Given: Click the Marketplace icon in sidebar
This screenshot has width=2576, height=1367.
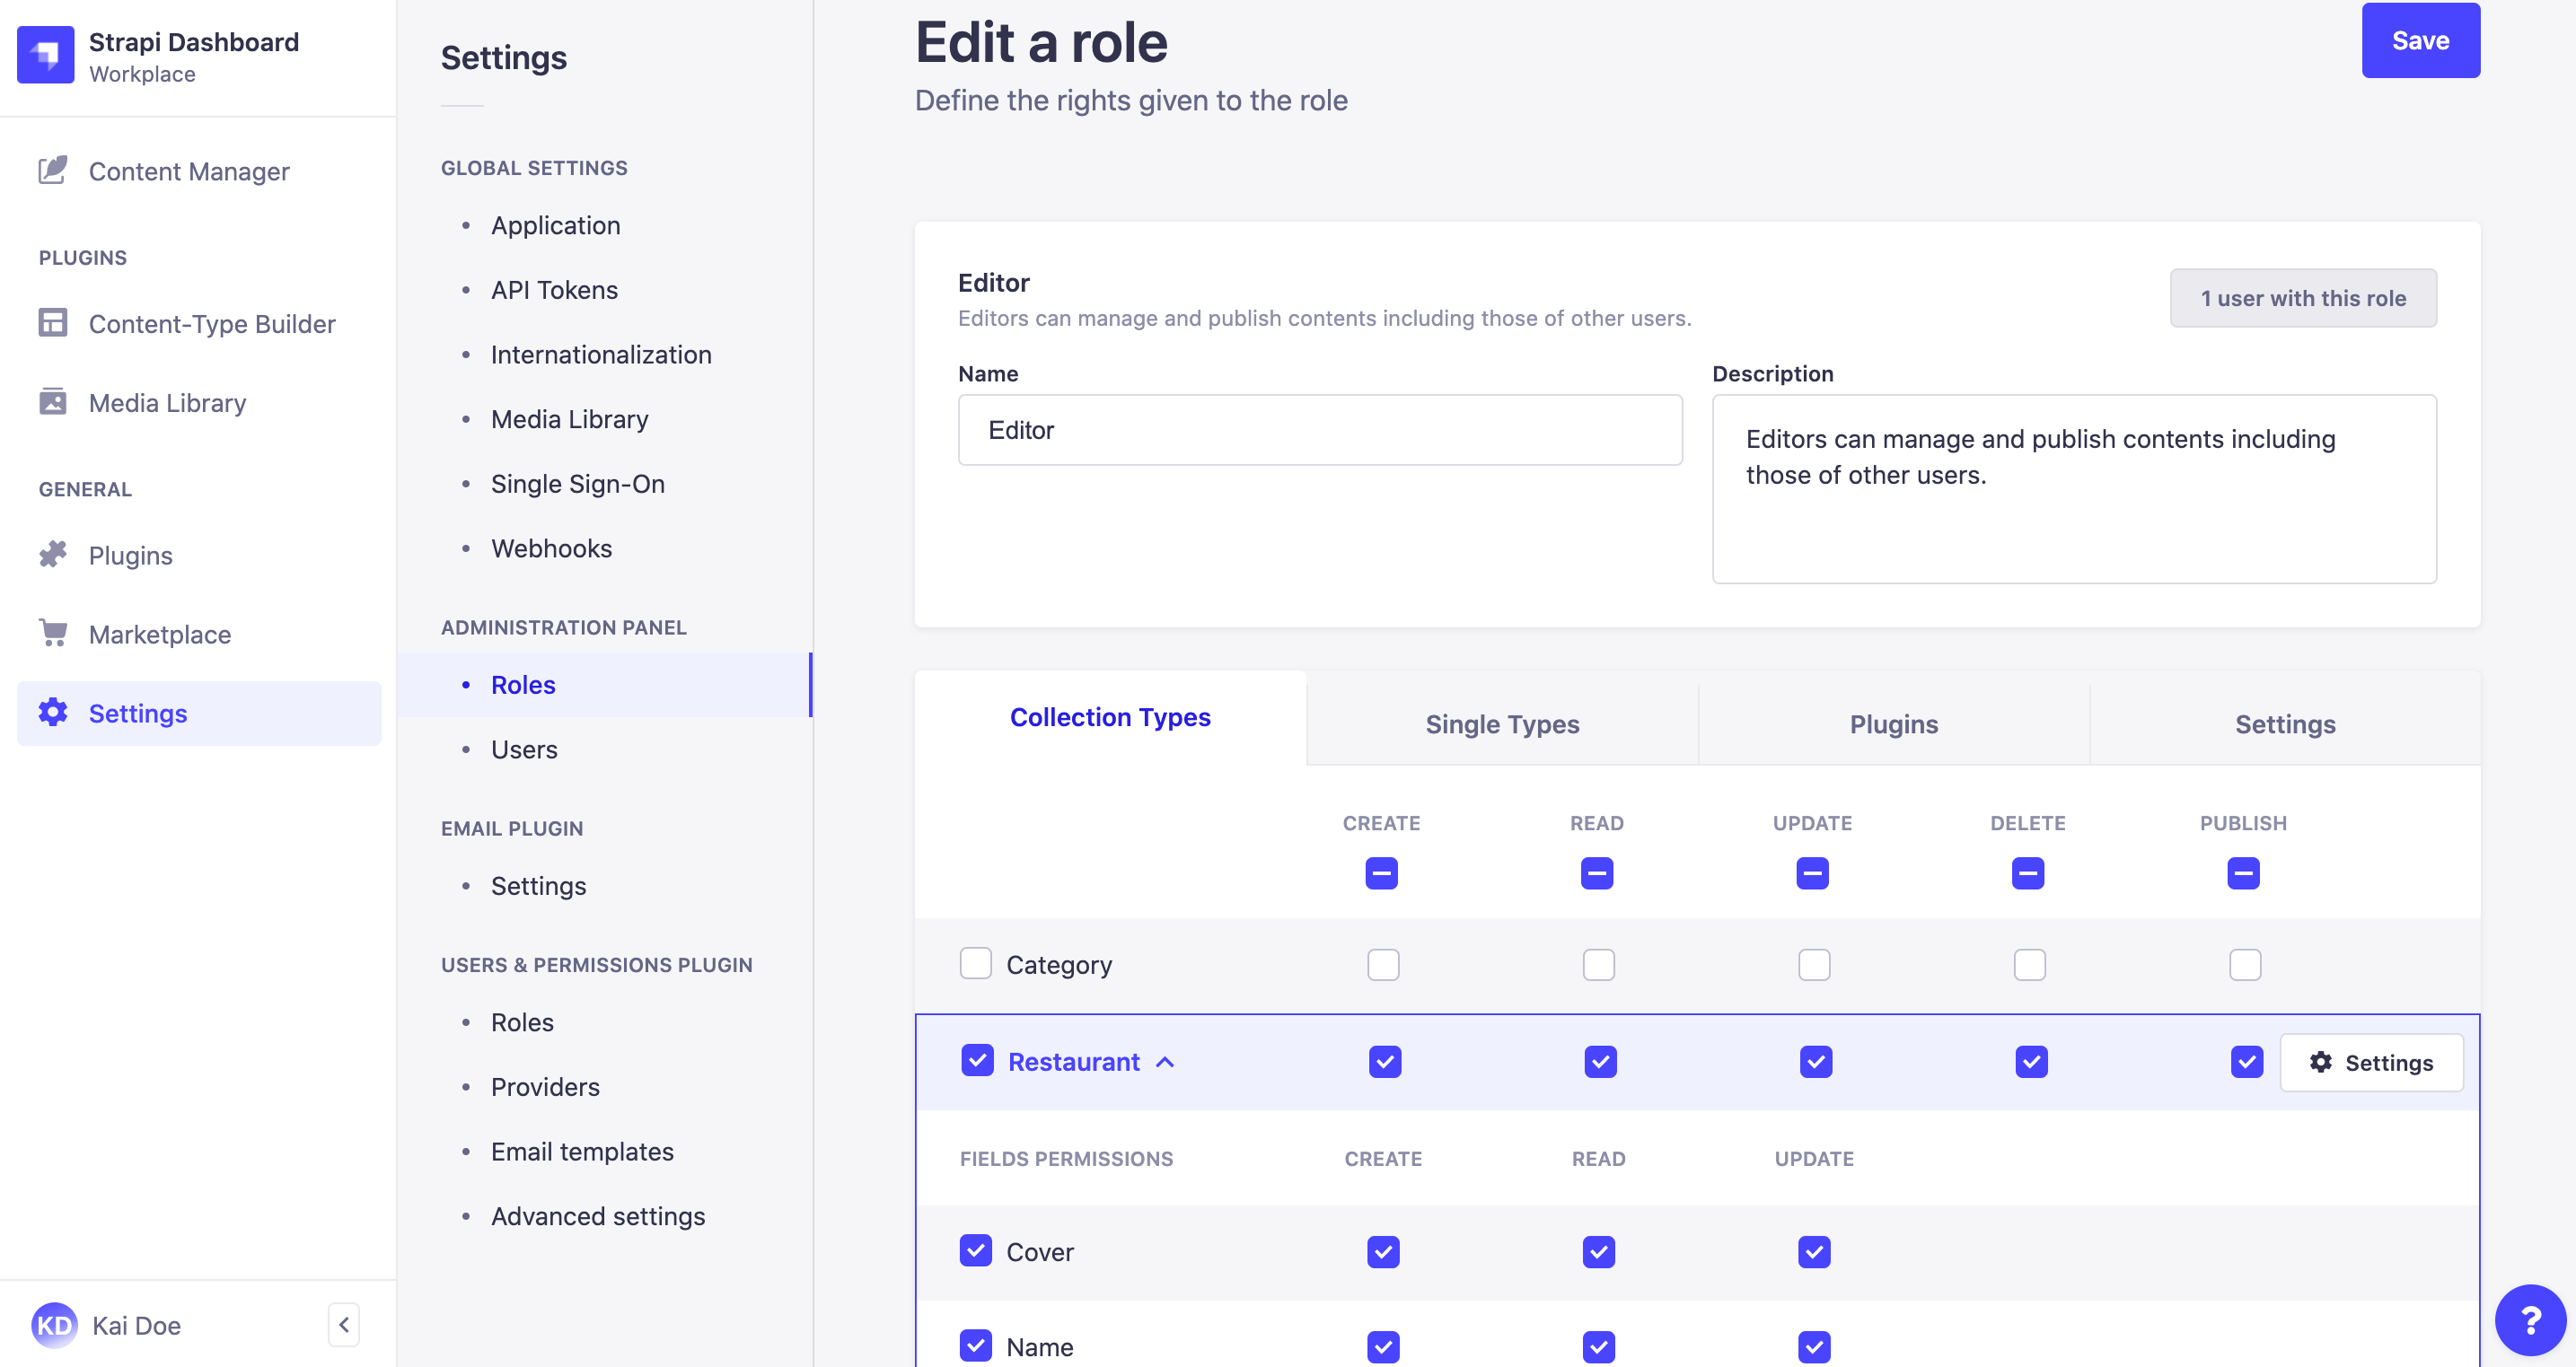Looking at the screenshot, I should [x=51, y=634].
